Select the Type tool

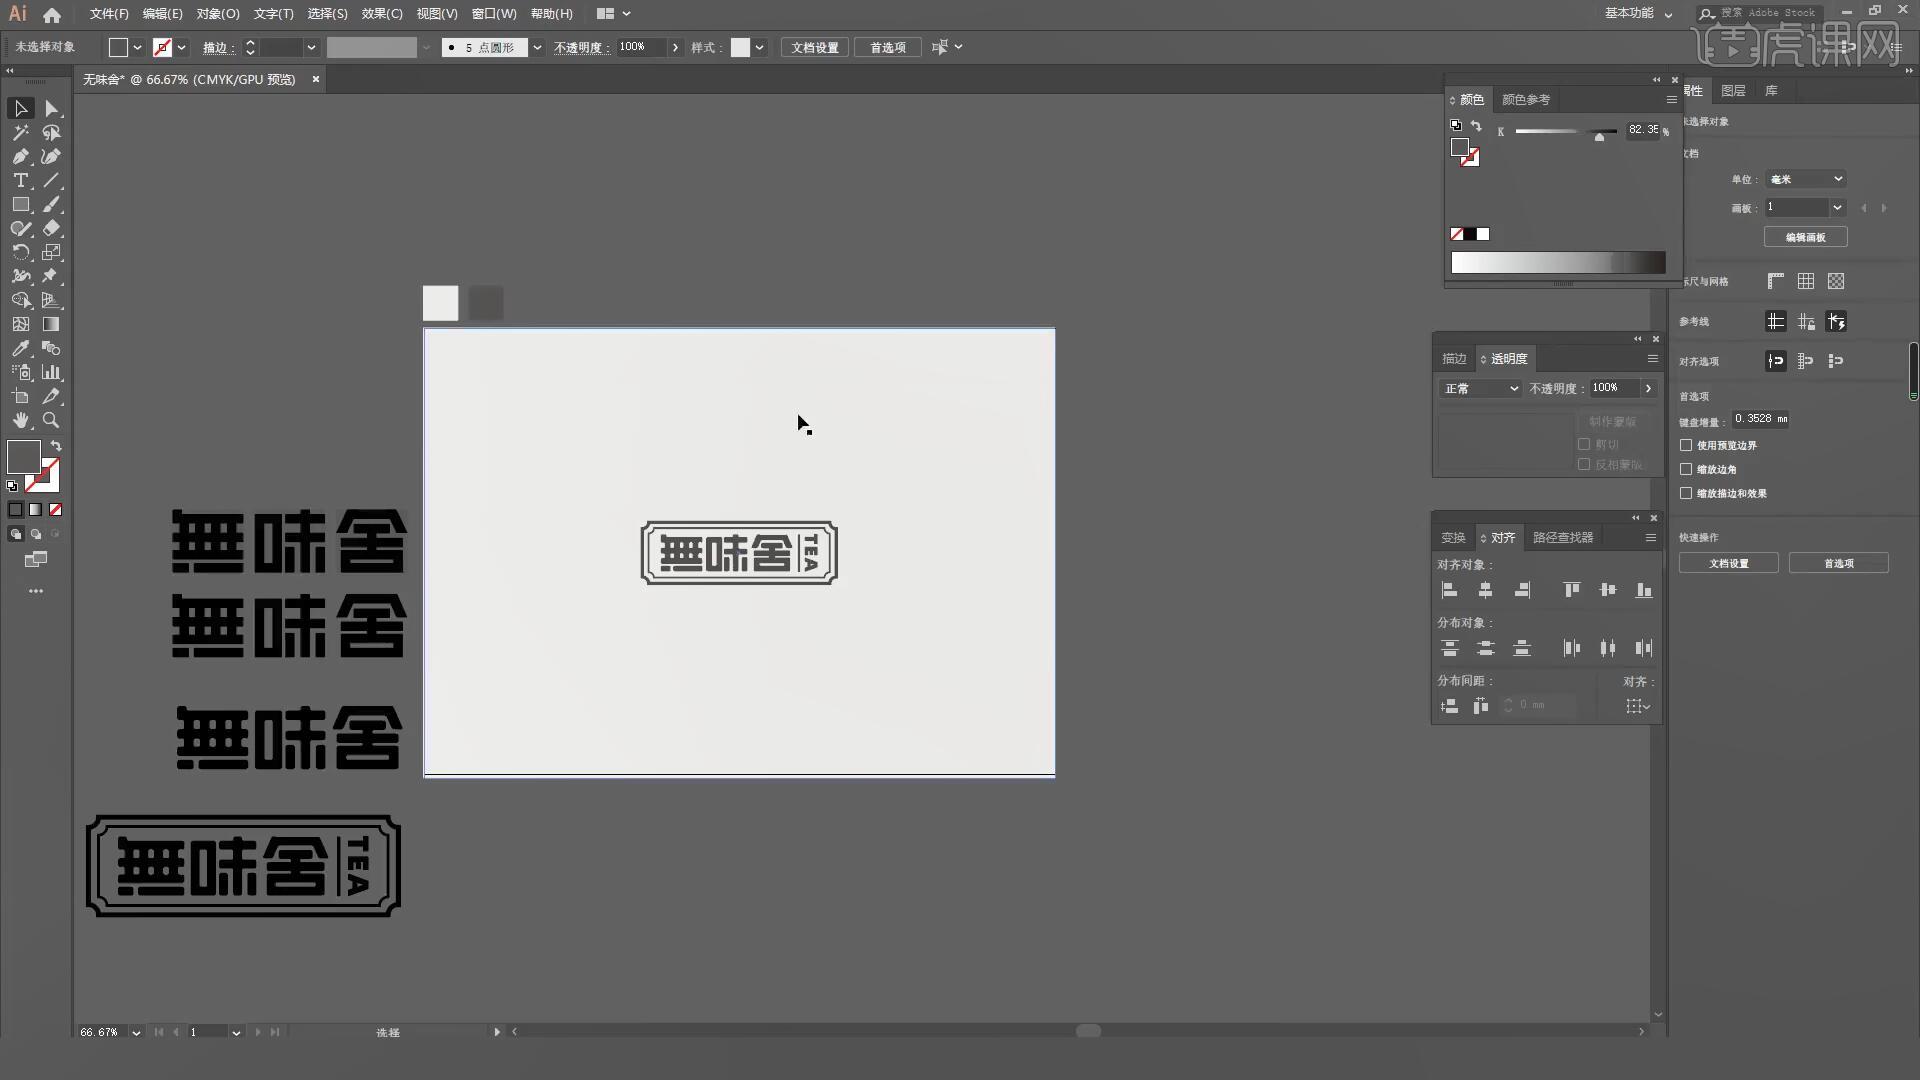point(20,181)
